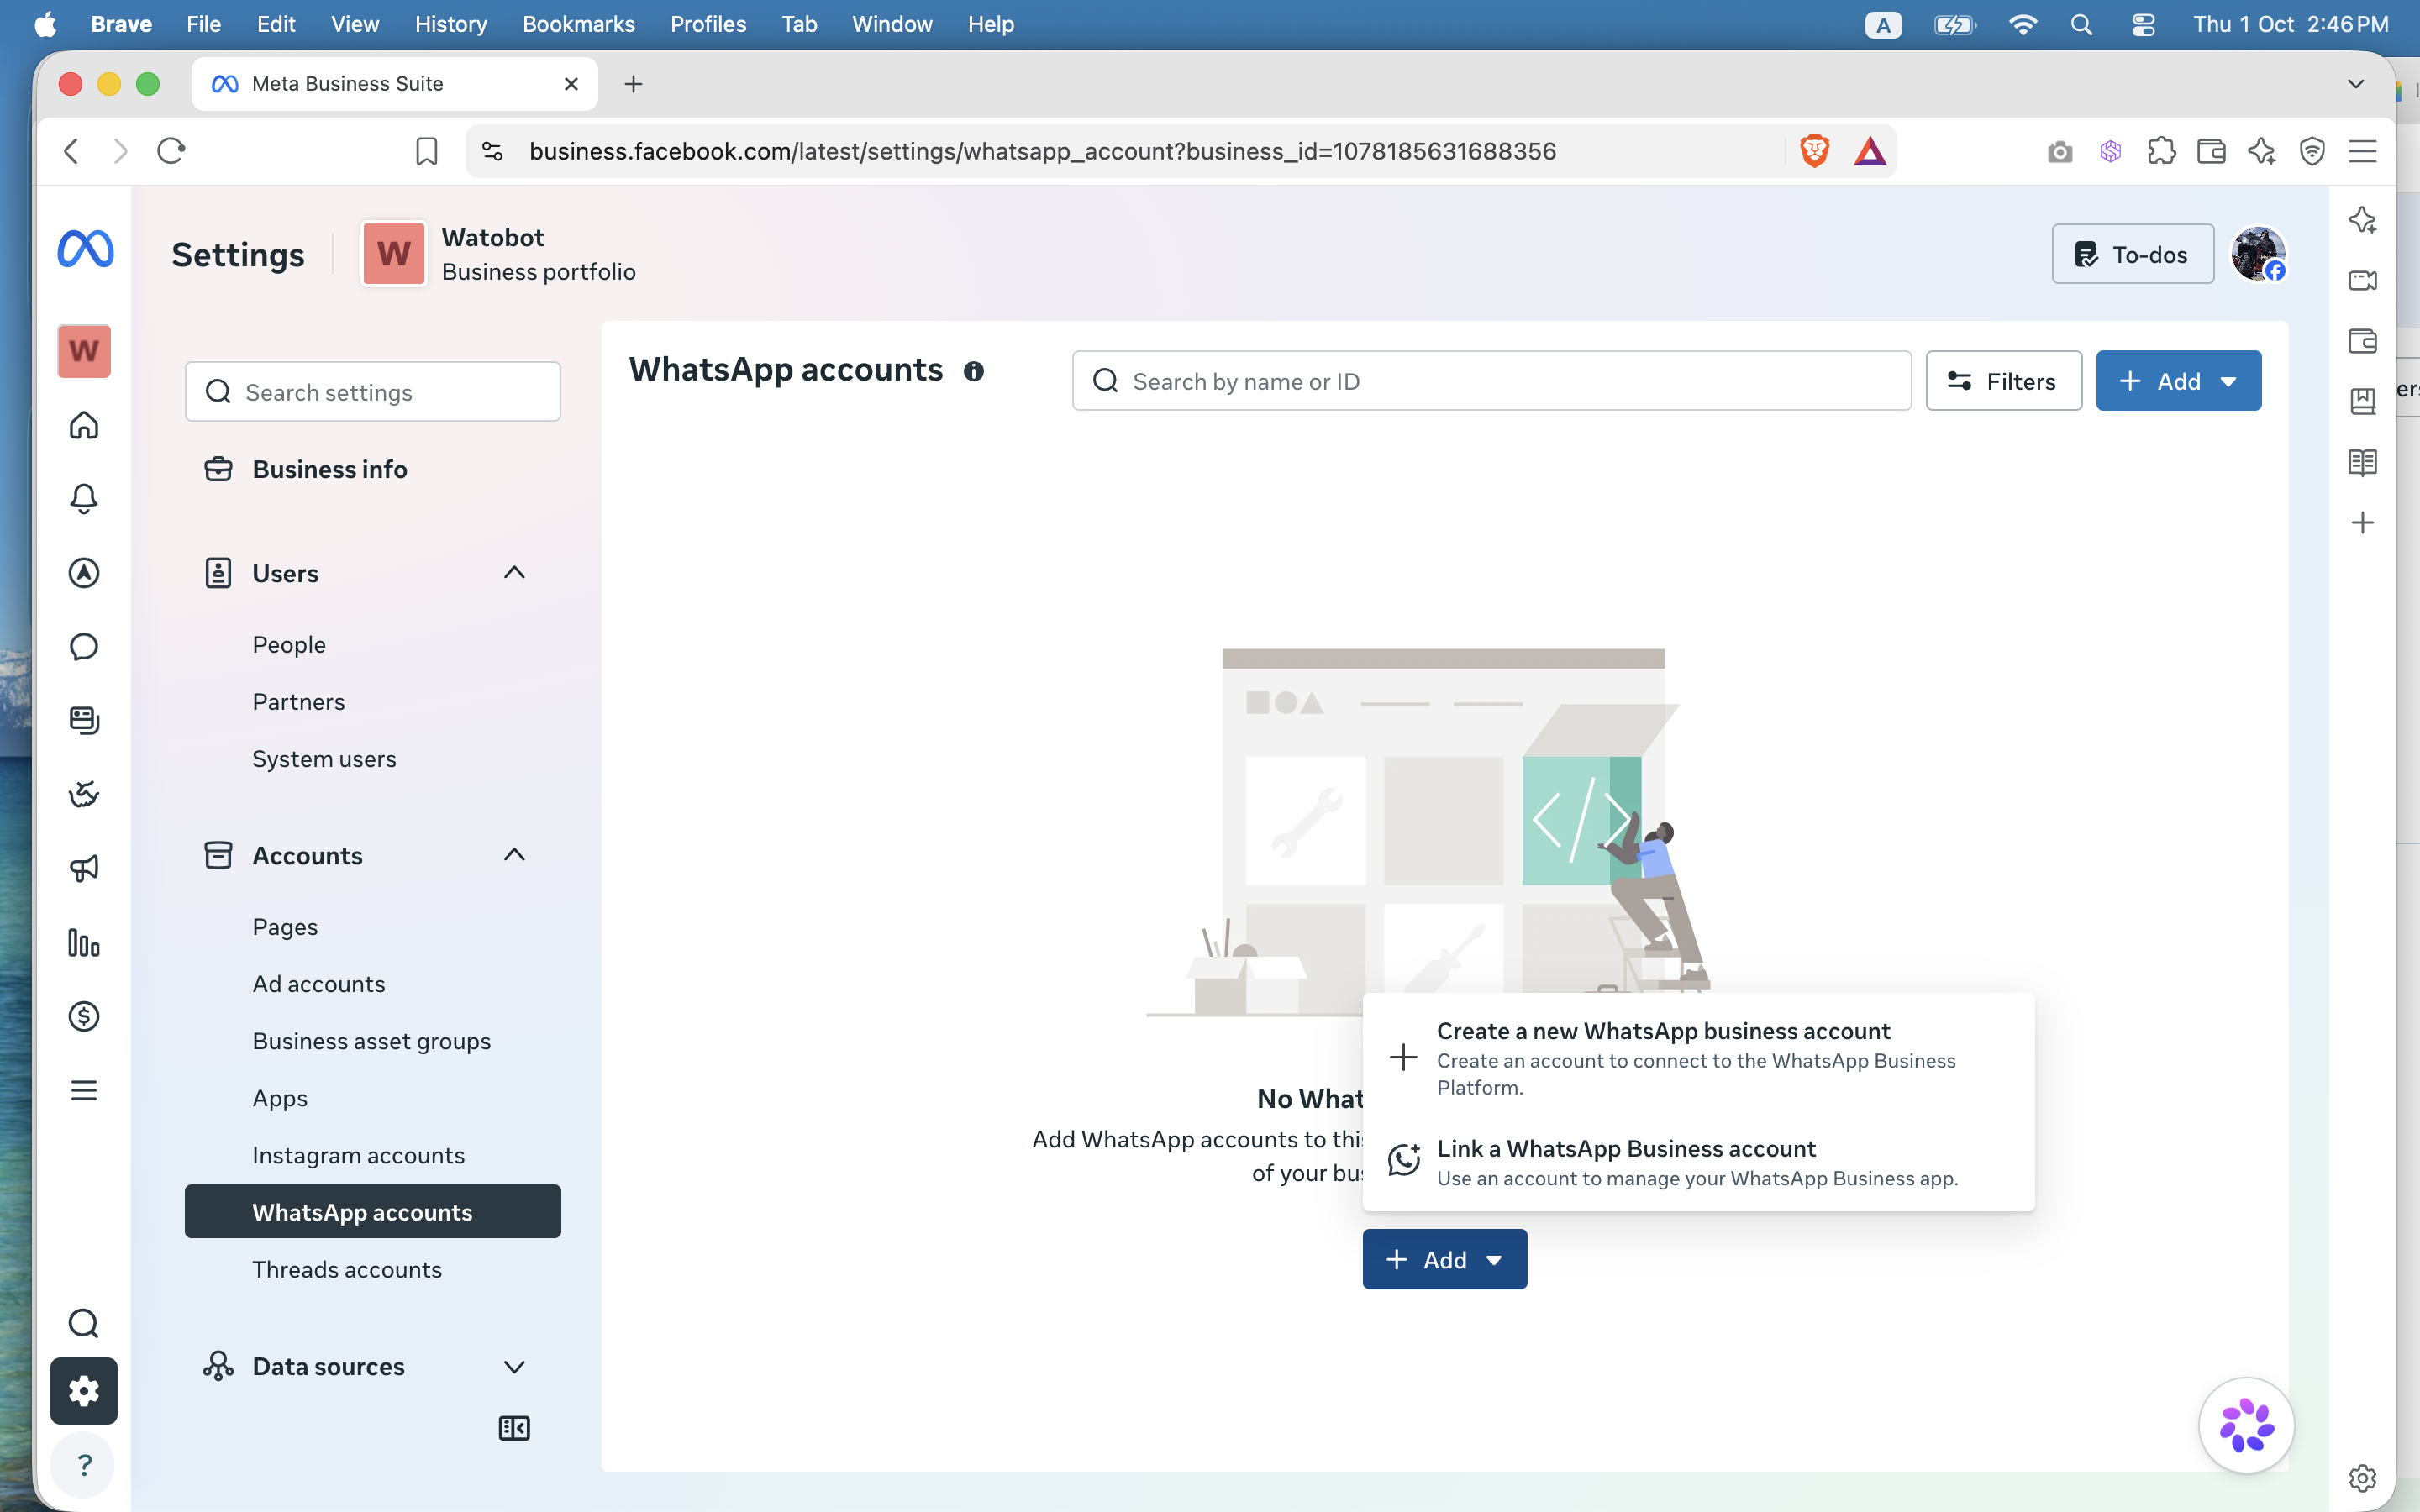Screen dimensions: 2420x1512
Task: Expand the Data sources section
Action: pyautogui.click(x=514, y=1367)
